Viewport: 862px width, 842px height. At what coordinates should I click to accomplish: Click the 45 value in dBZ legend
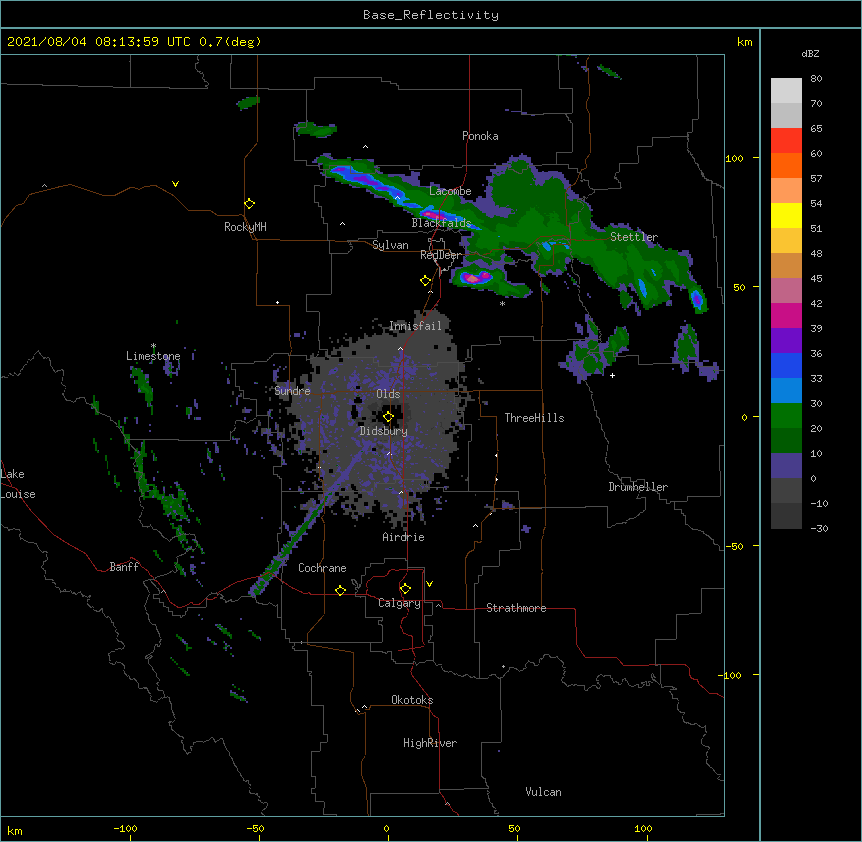click(816, 279)
